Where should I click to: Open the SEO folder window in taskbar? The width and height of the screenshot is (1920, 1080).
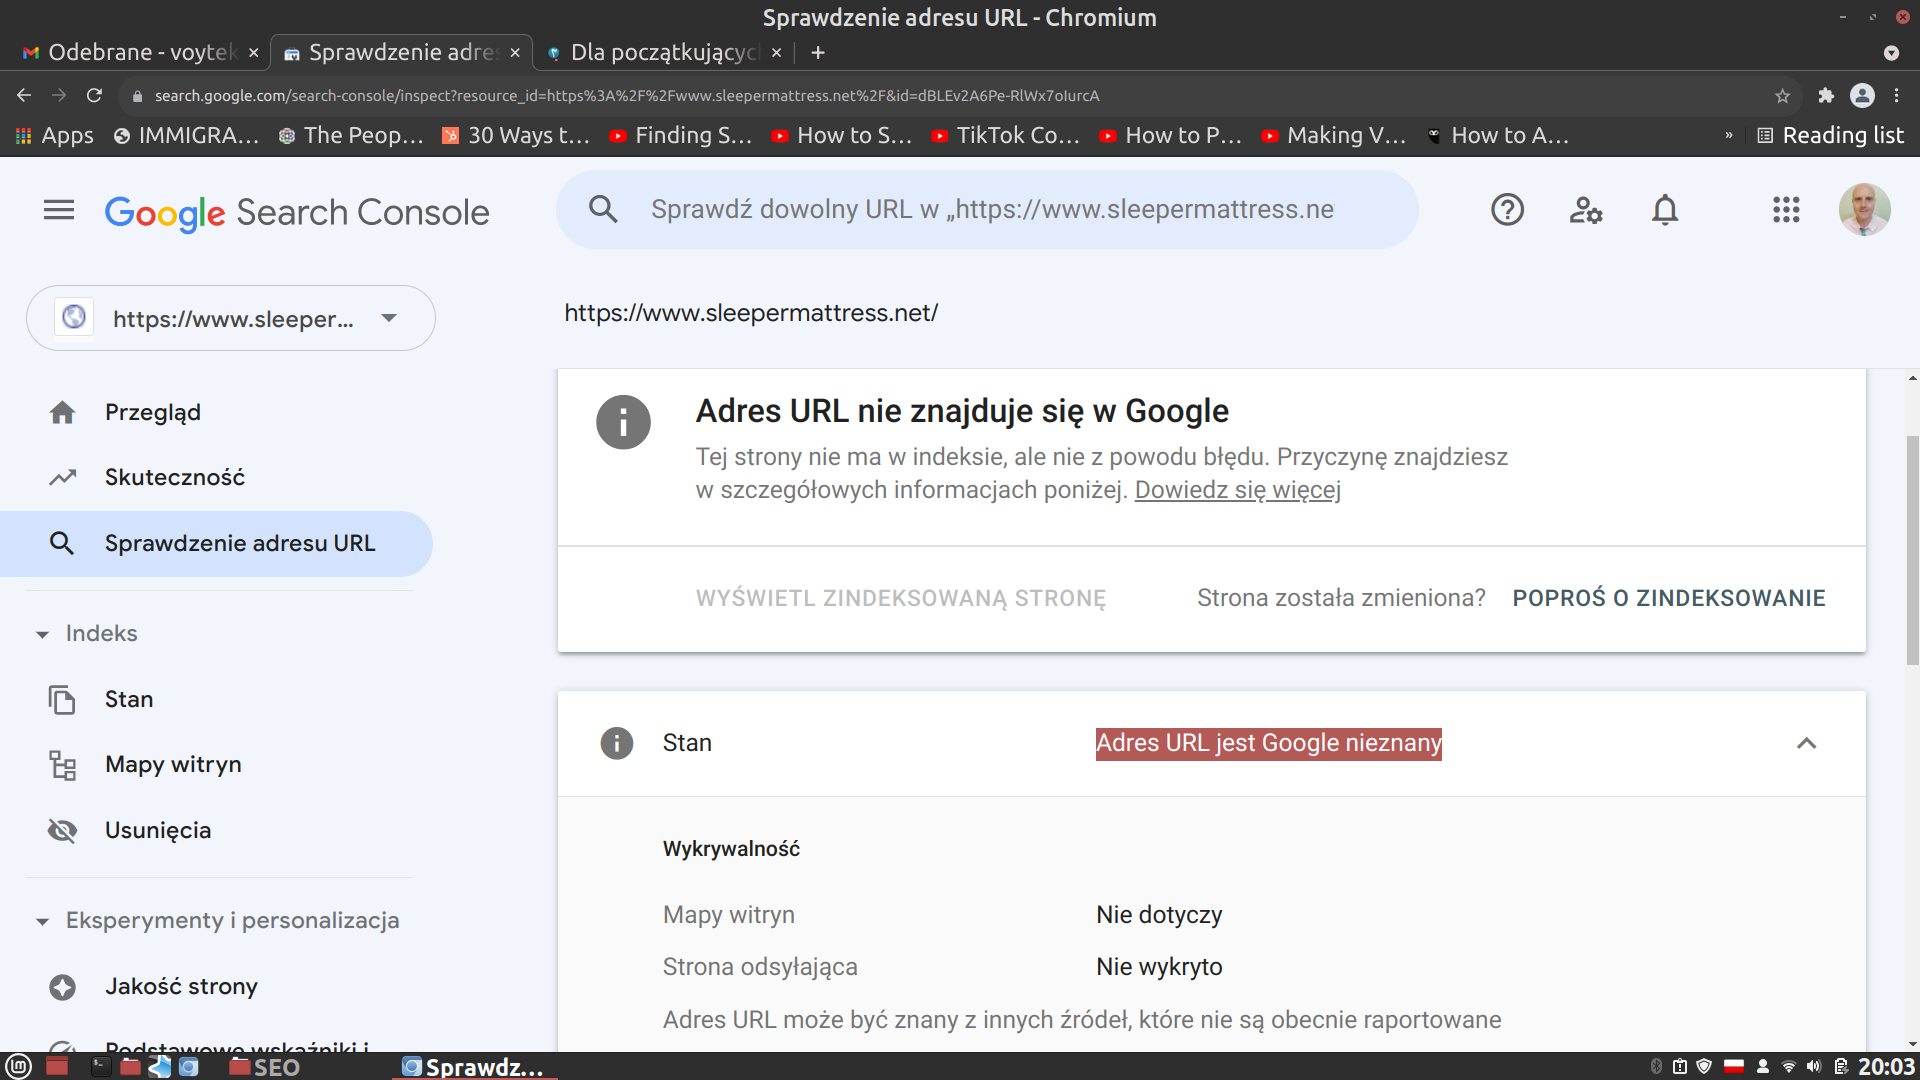click(265, 1067)
